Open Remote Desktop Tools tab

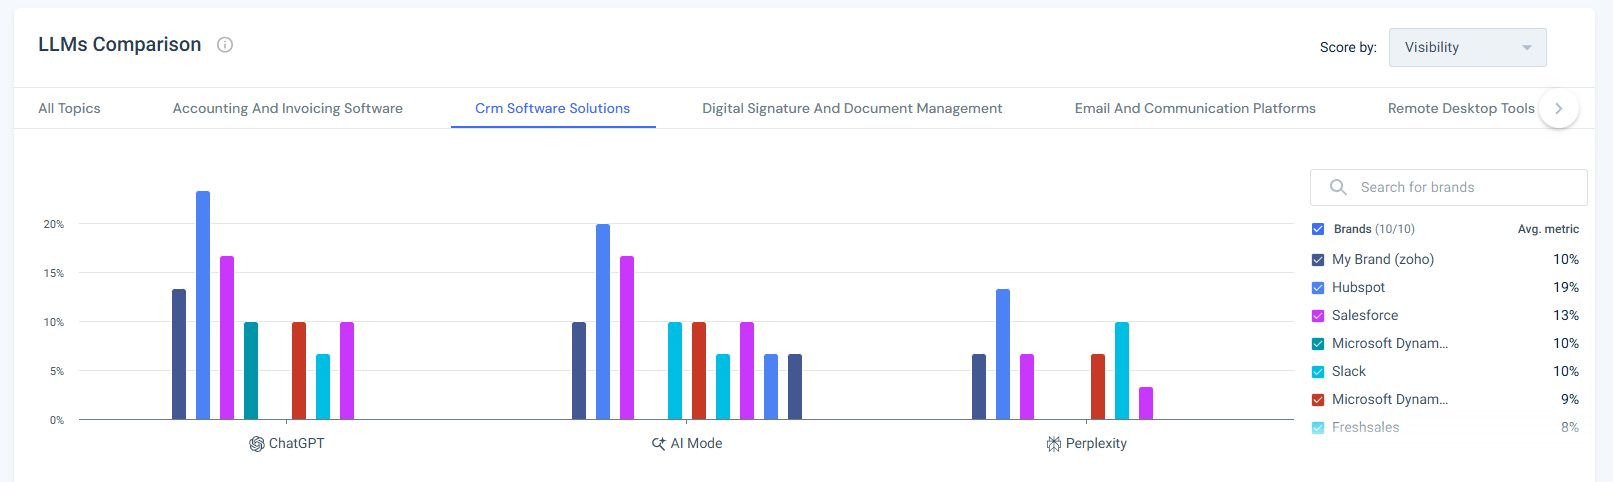[1461, 108]
